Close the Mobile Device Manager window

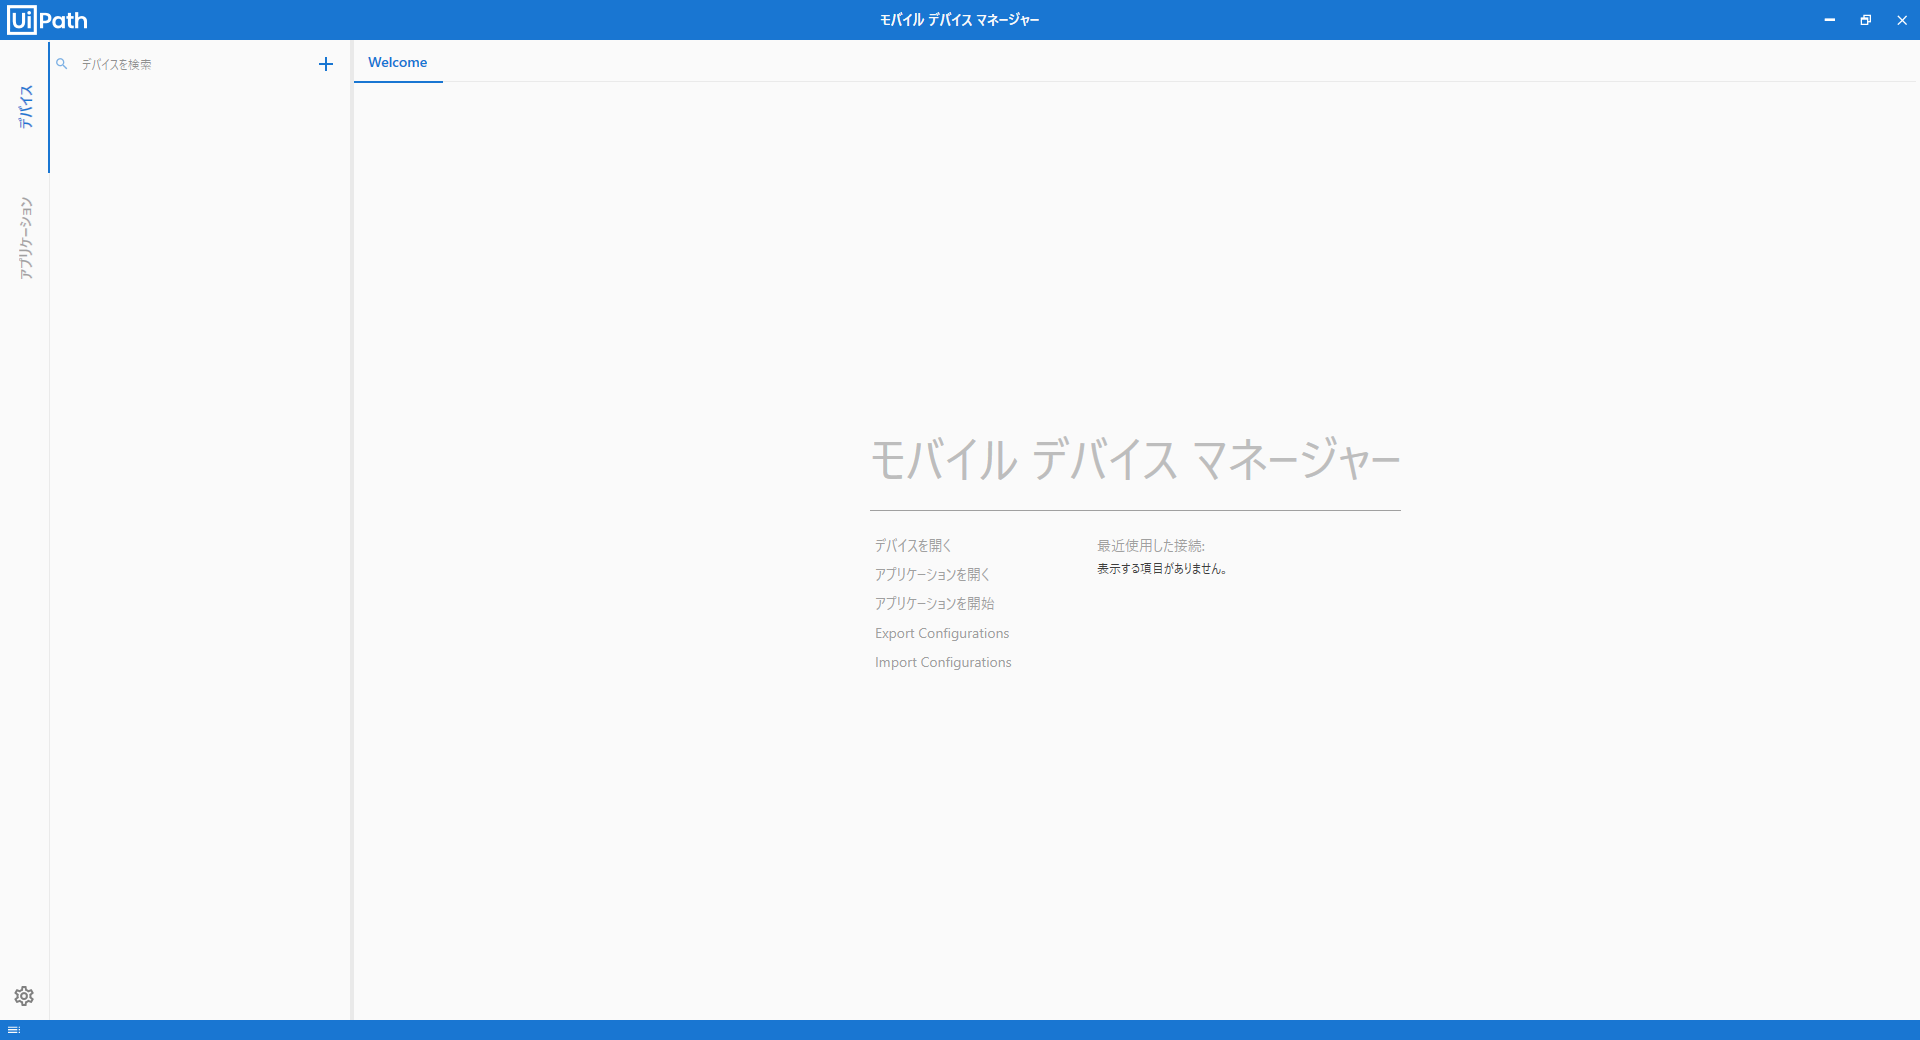1901,20
